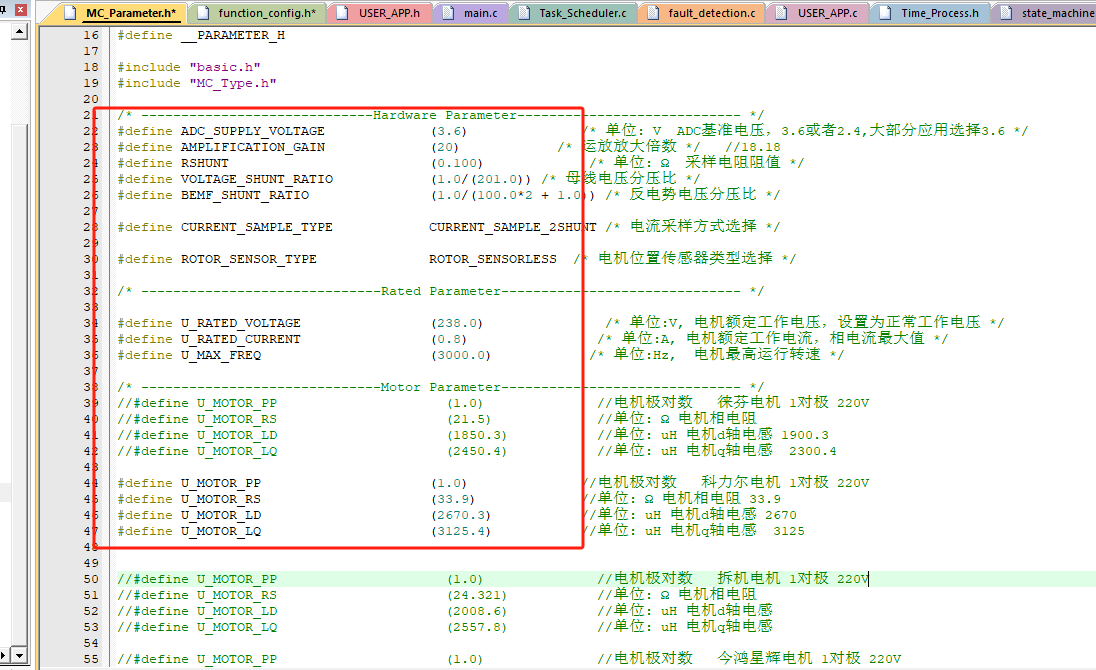1096x670 pixels.
Task: Click the left panel scroll up arrow
Action: click(x=19, y=31)
